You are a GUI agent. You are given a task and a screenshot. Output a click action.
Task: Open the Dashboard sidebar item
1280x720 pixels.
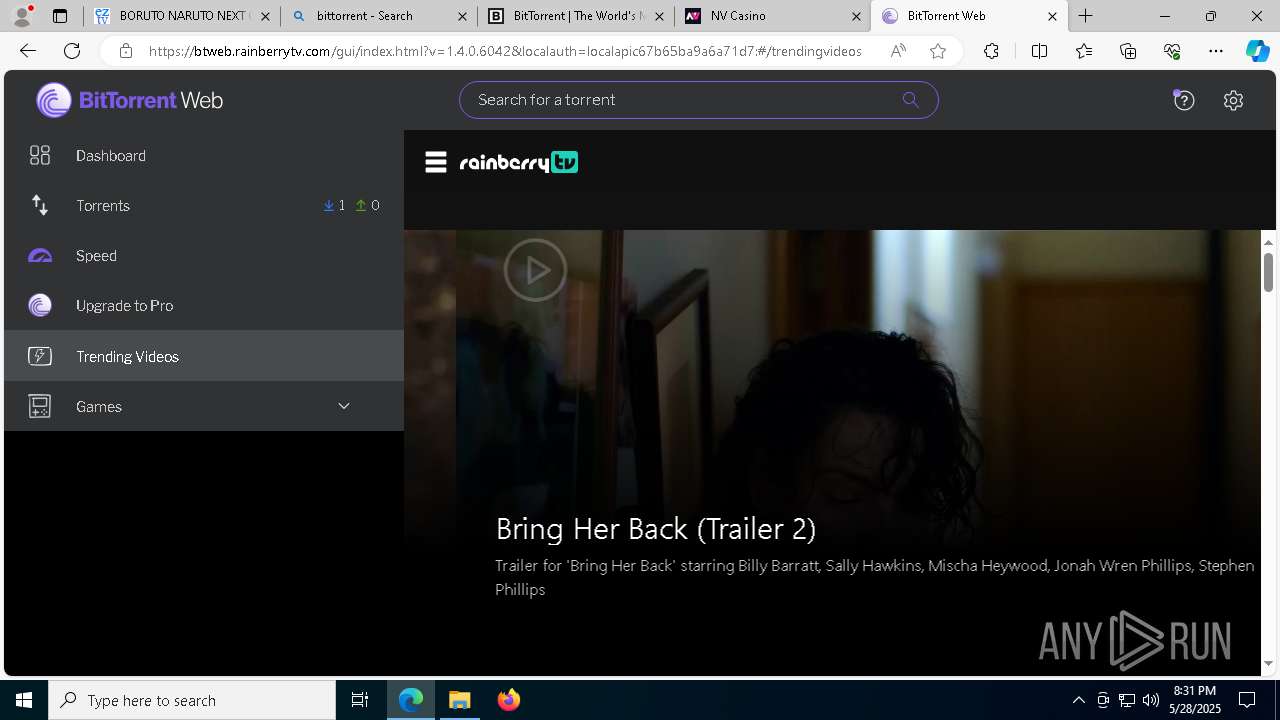point(204,155)
